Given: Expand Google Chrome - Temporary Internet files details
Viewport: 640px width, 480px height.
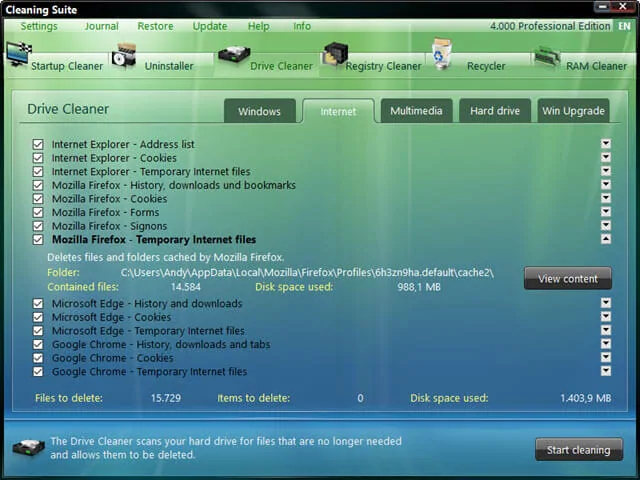Looking at the screenshot, I should (x=606, y=371).
